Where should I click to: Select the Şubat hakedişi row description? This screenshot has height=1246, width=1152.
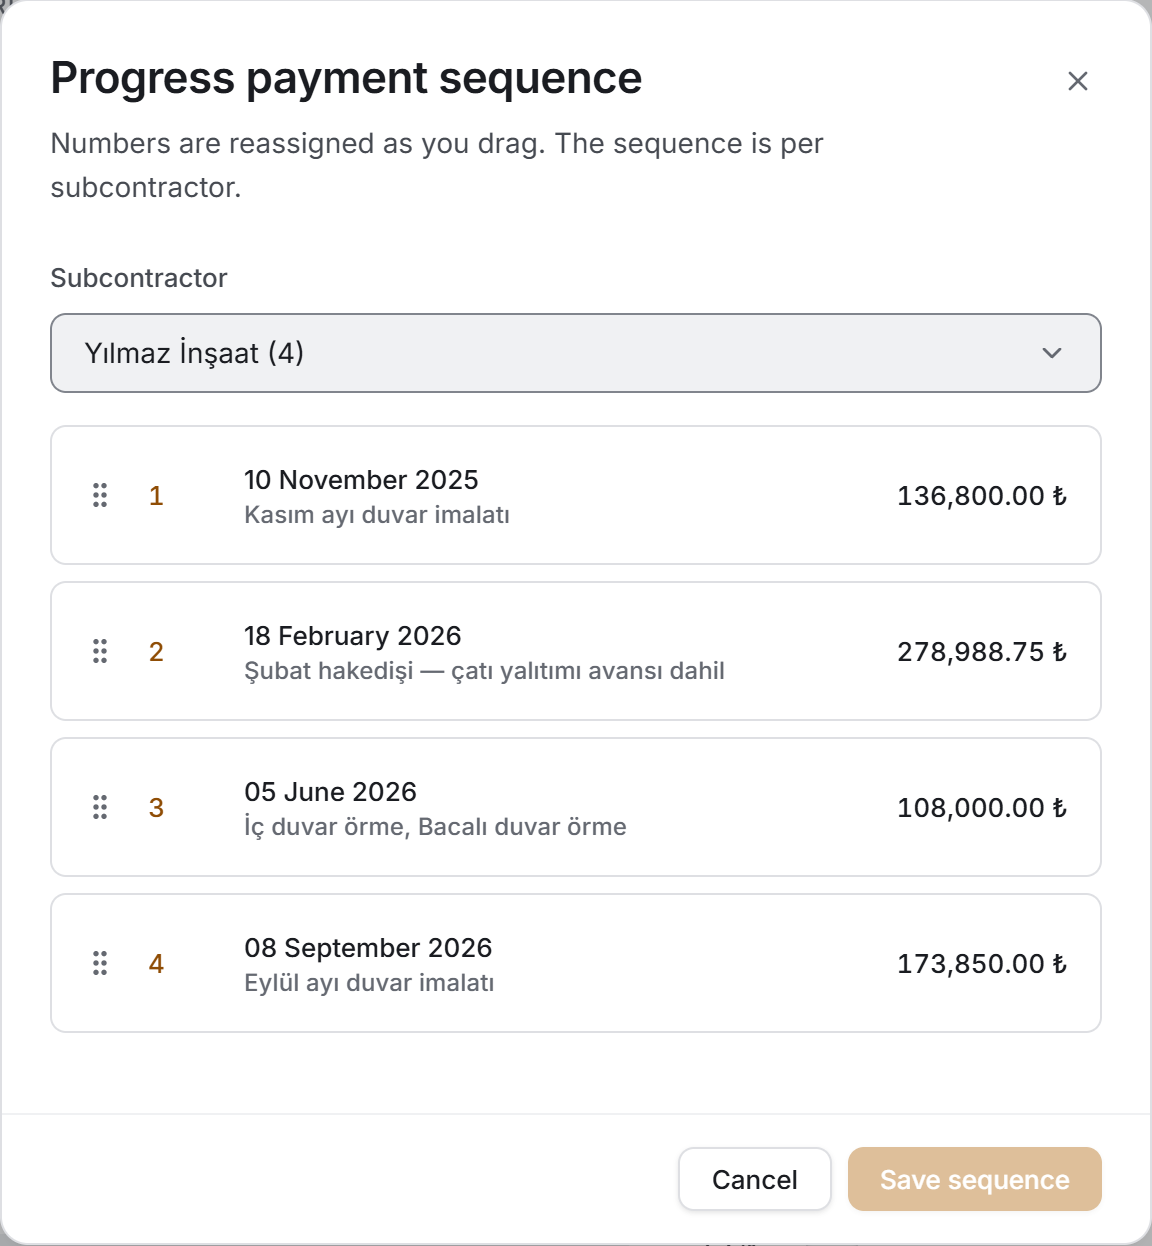pos(484,671)
